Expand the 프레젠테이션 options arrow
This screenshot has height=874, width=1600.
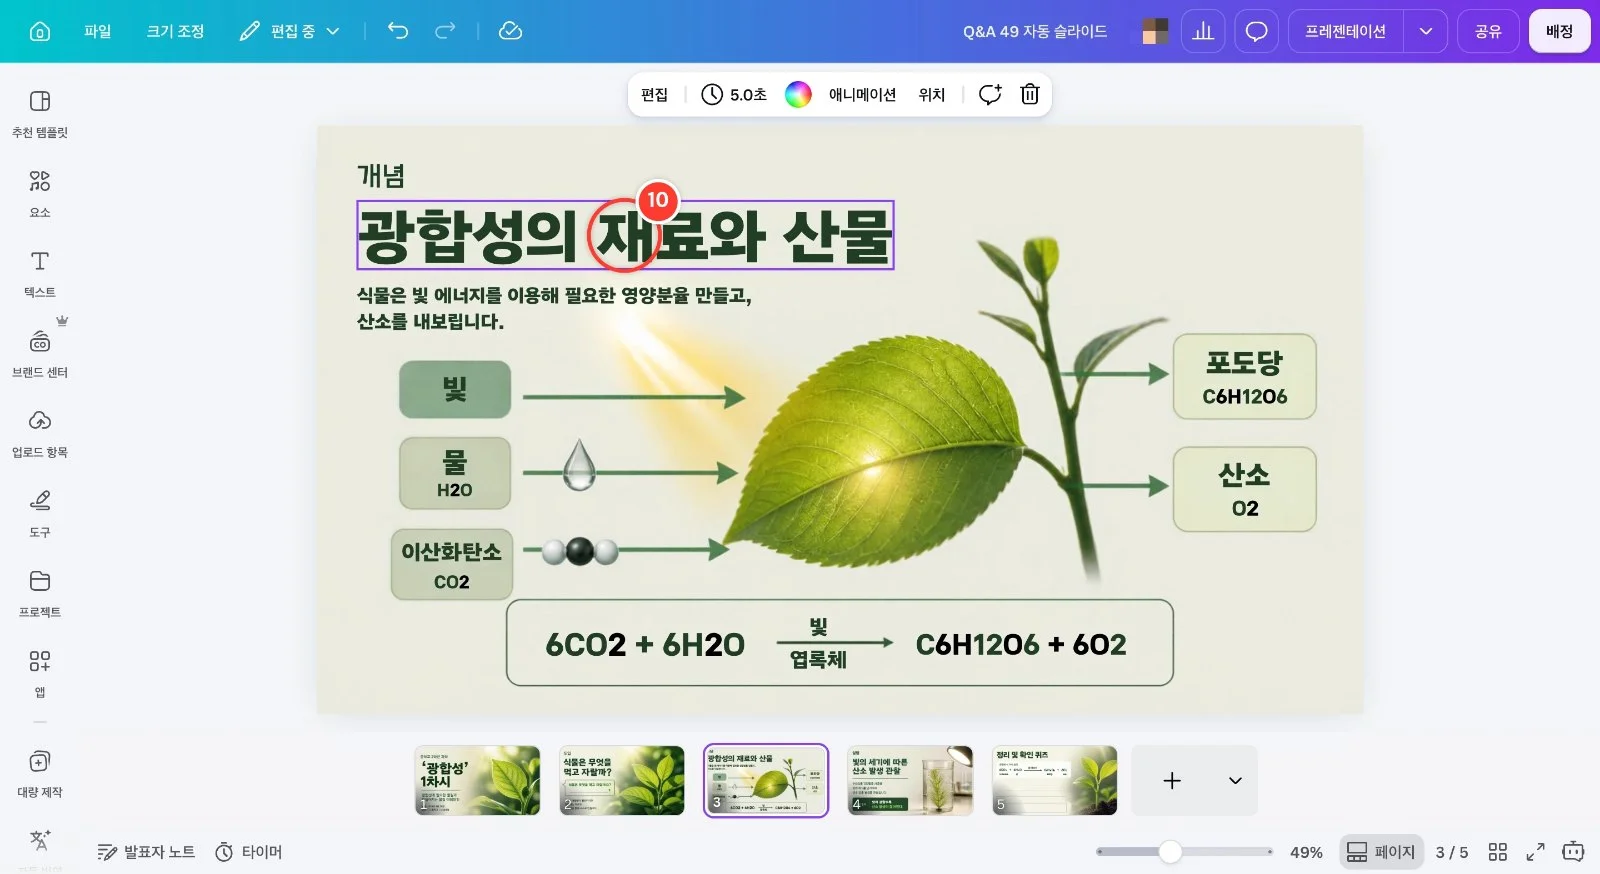tap(1426, 31)
